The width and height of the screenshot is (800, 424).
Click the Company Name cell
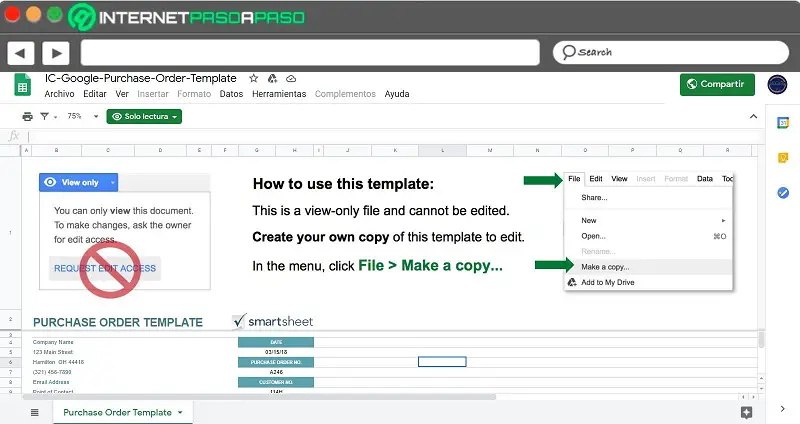[53, 342]
